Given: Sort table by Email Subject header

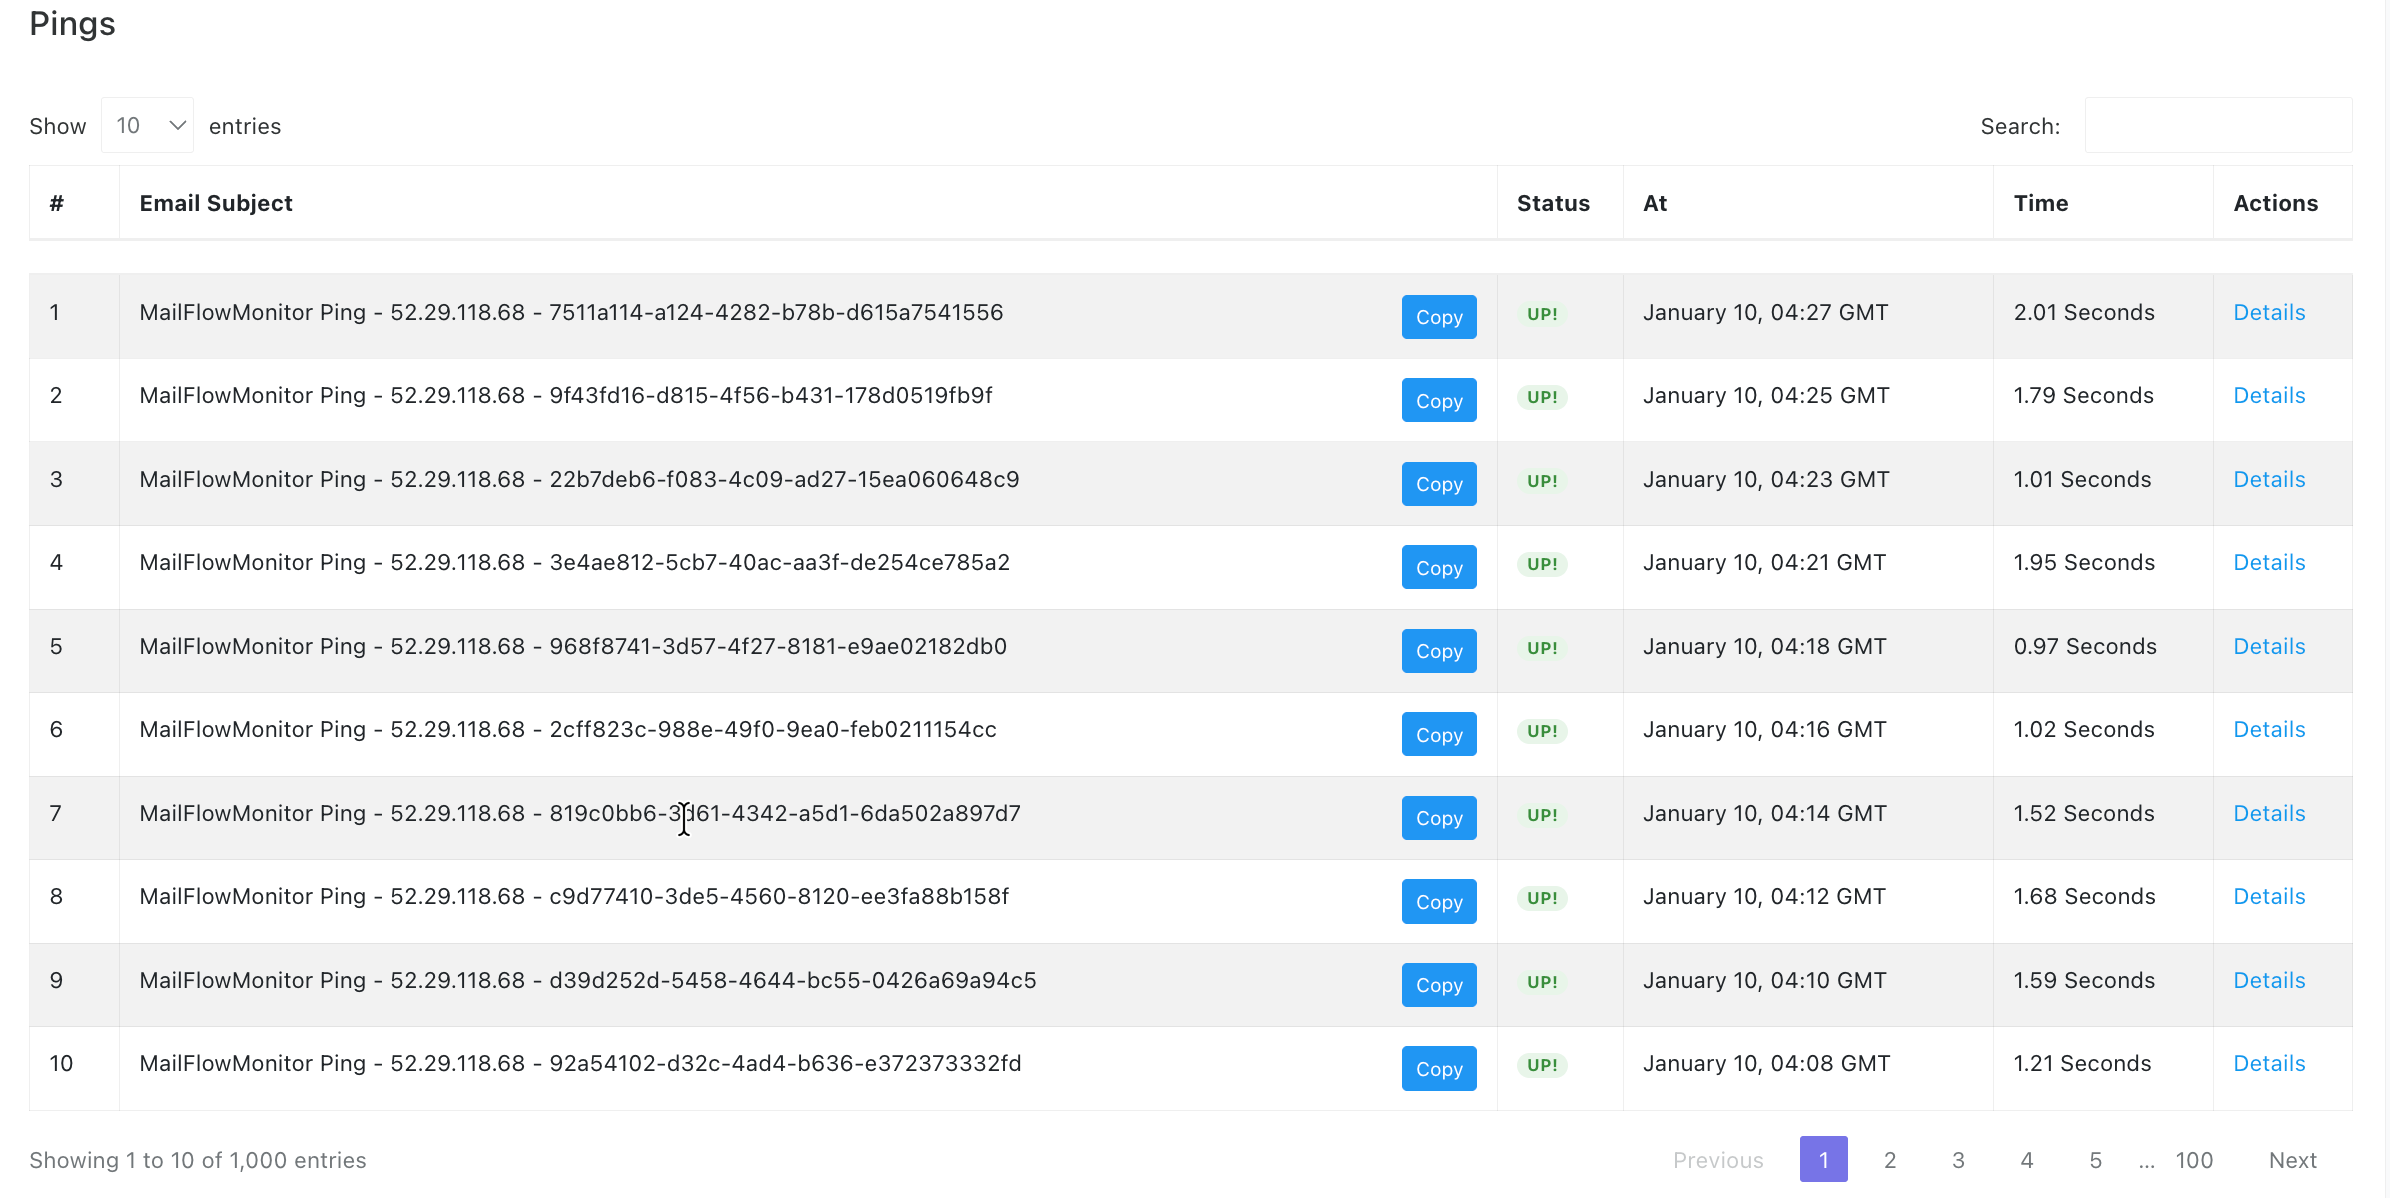Looking at the screenshot, I should pyautogui.click(x=215, y=202).
